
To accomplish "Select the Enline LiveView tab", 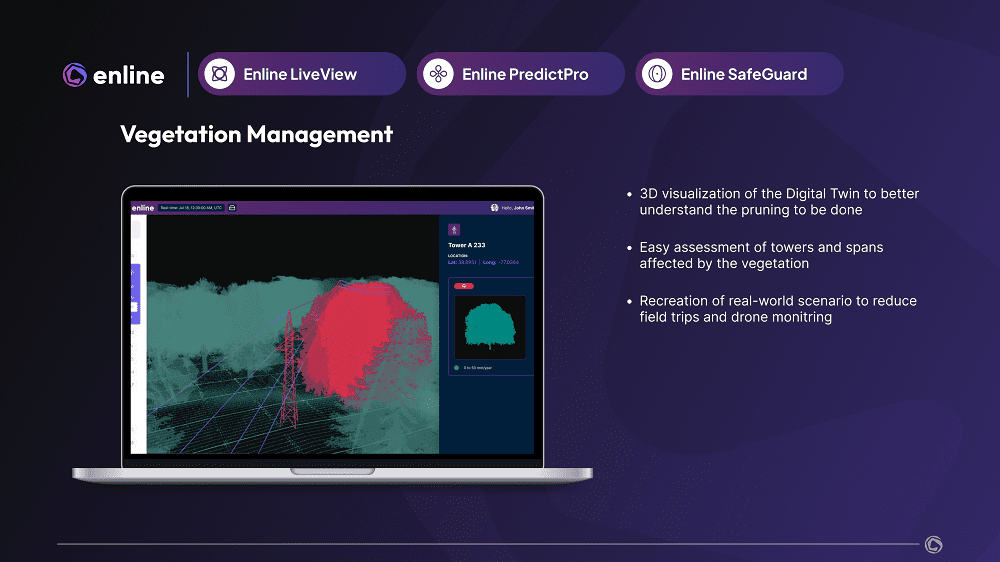I will [x=302, y=74].
